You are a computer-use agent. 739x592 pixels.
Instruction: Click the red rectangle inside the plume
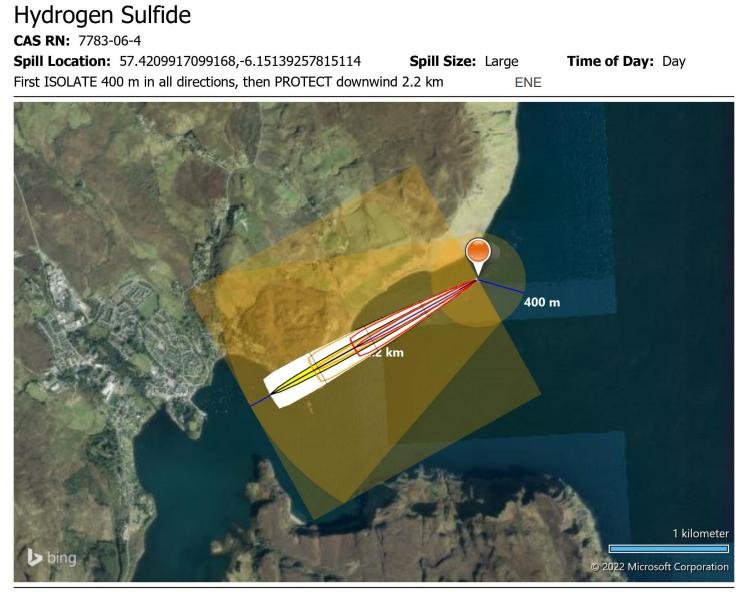364,343
